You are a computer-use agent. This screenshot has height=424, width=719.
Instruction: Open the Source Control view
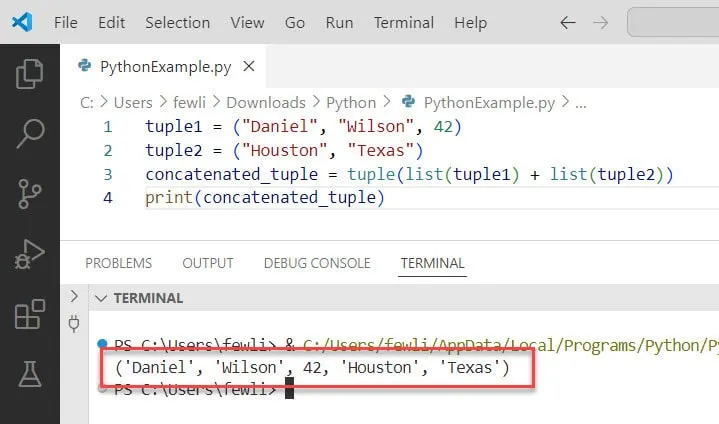tap(30, 193)
